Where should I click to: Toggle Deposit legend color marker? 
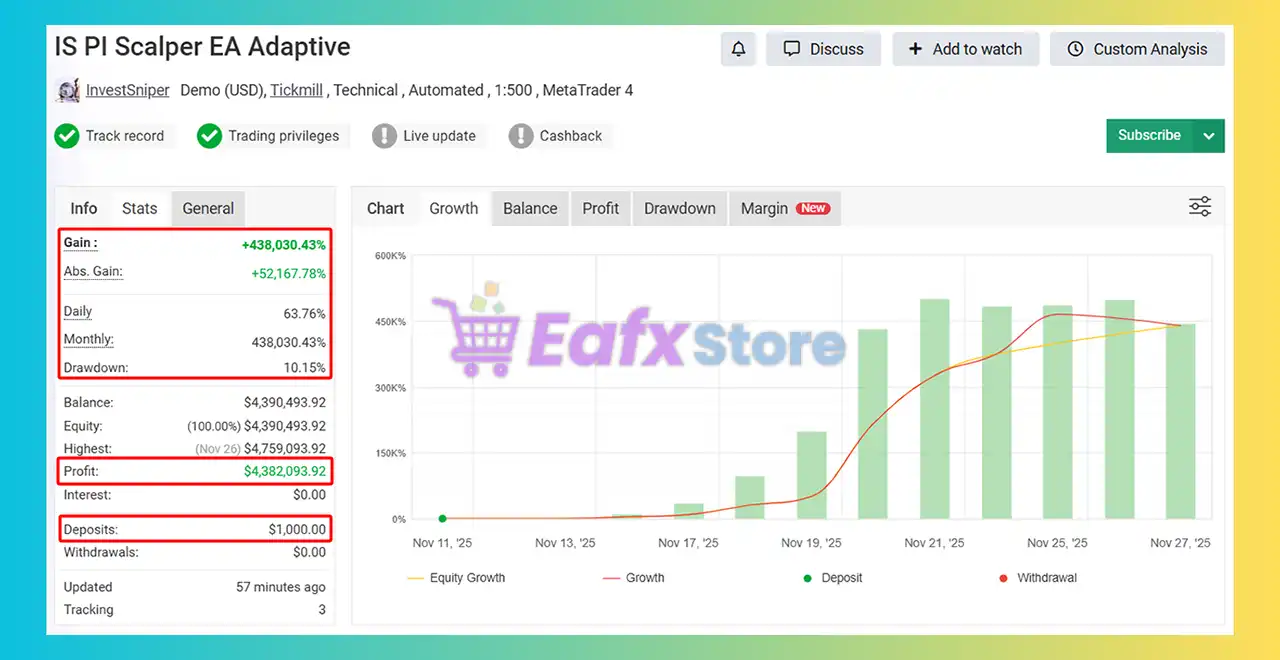(808, 578)
